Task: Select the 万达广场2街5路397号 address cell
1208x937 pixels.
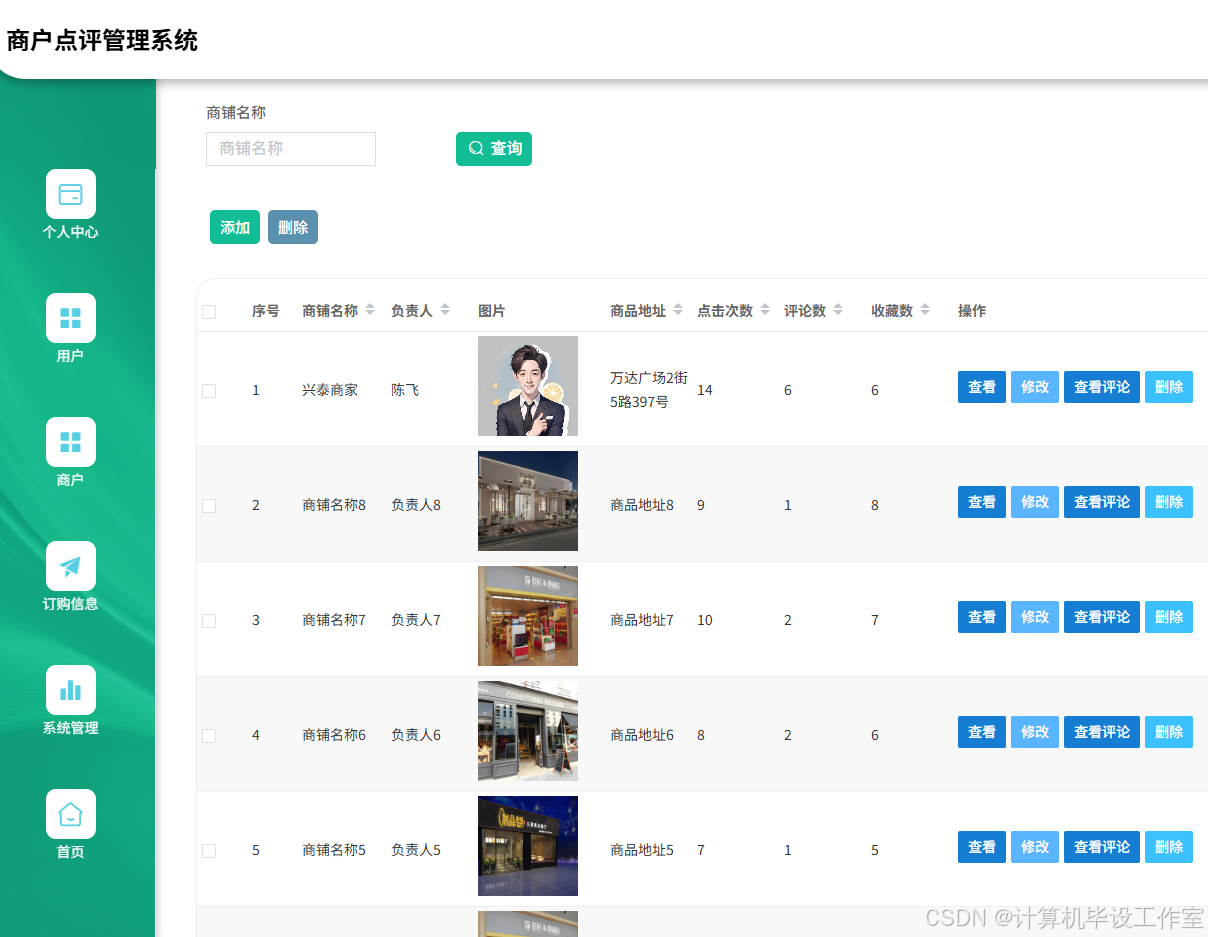Action: [649, 390]
